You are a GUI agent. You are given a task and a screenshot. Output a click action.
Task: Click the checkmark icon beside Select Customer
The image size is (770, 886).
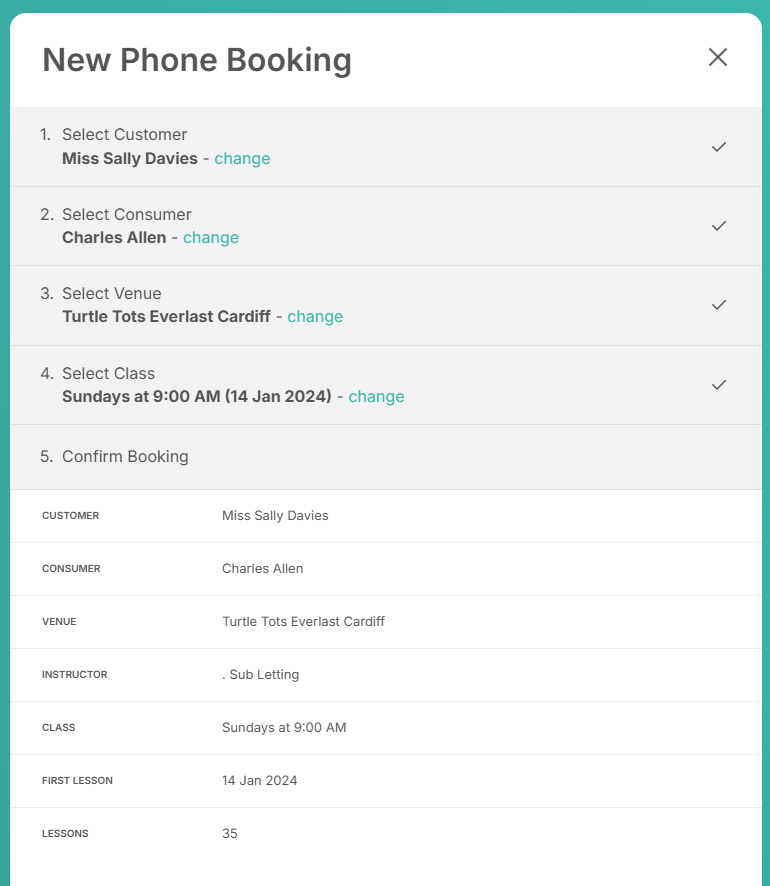pos(719,147)
